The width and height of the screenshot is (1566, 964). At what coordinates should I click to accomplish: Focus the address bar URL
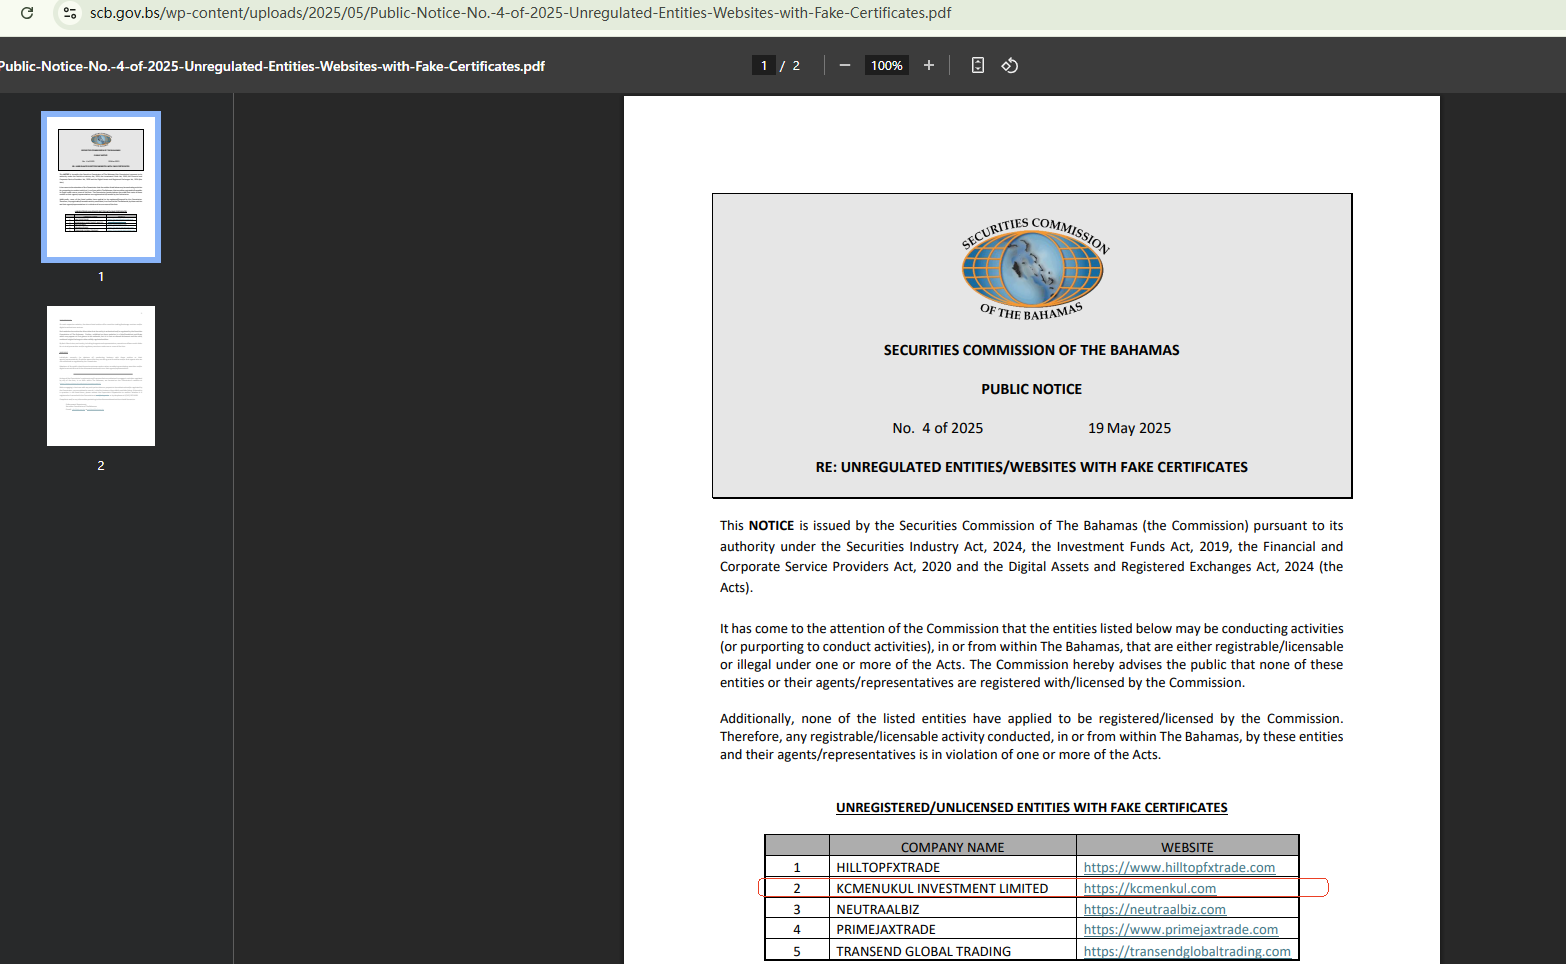pos(521,13)
